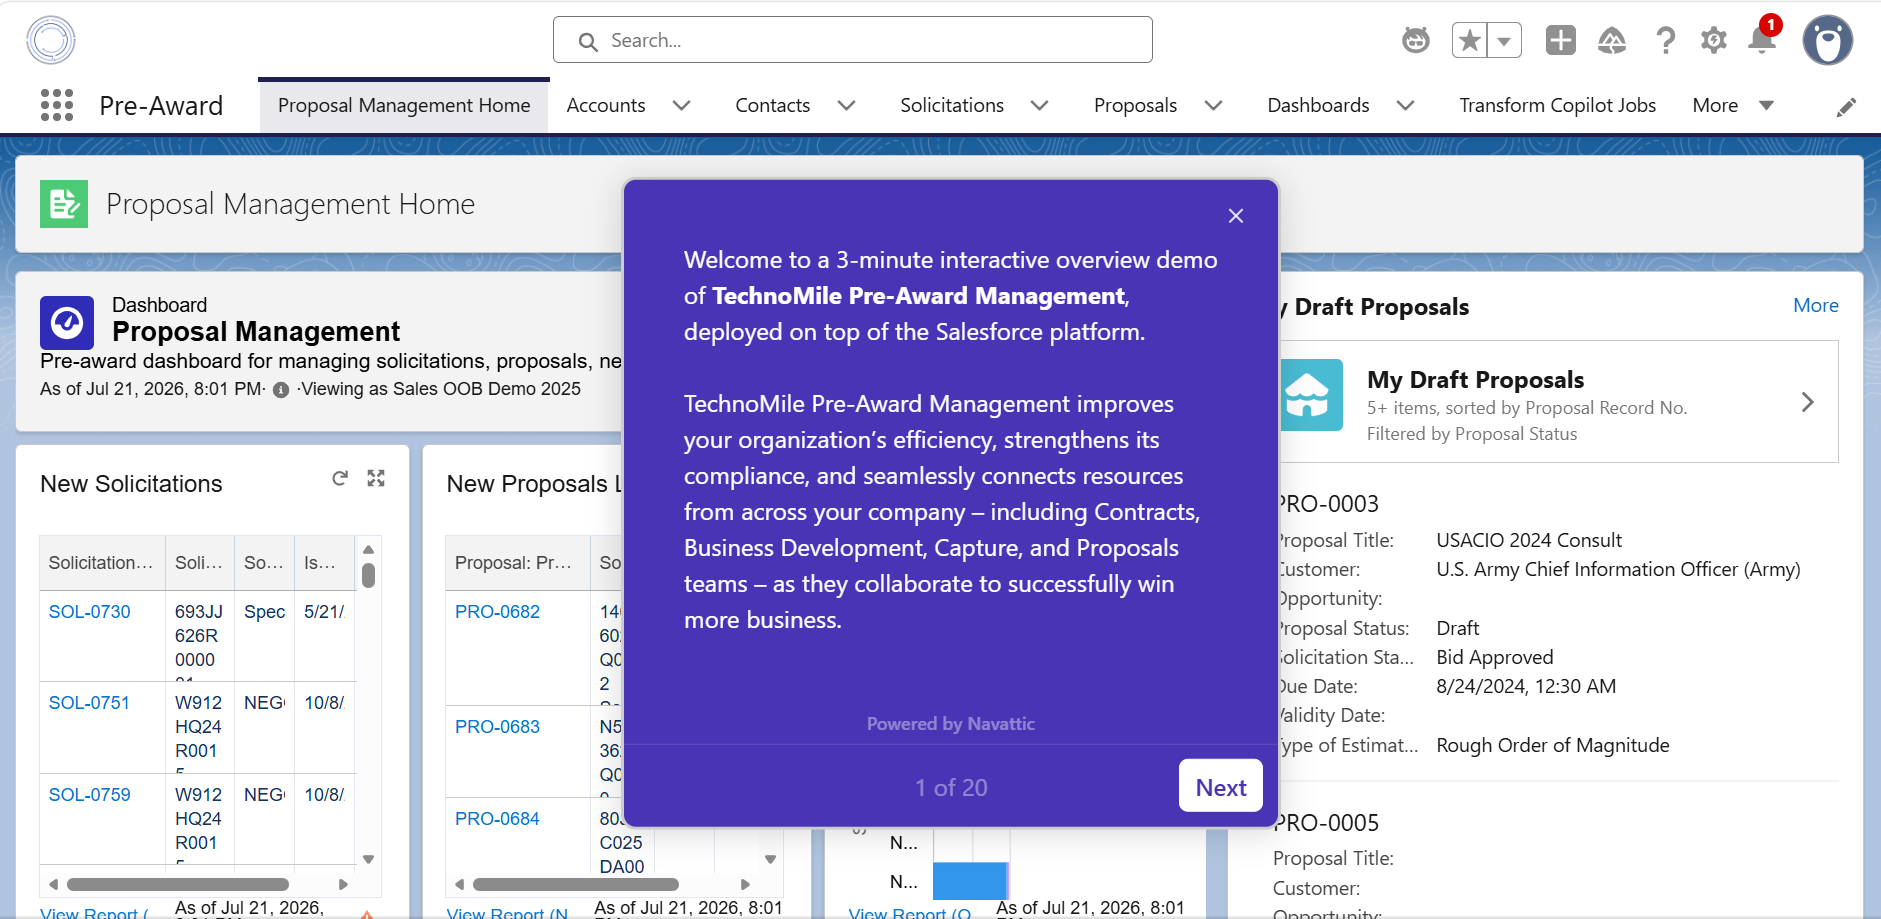Click the New Solicitations horizontal scrollbar

(178, 884)
